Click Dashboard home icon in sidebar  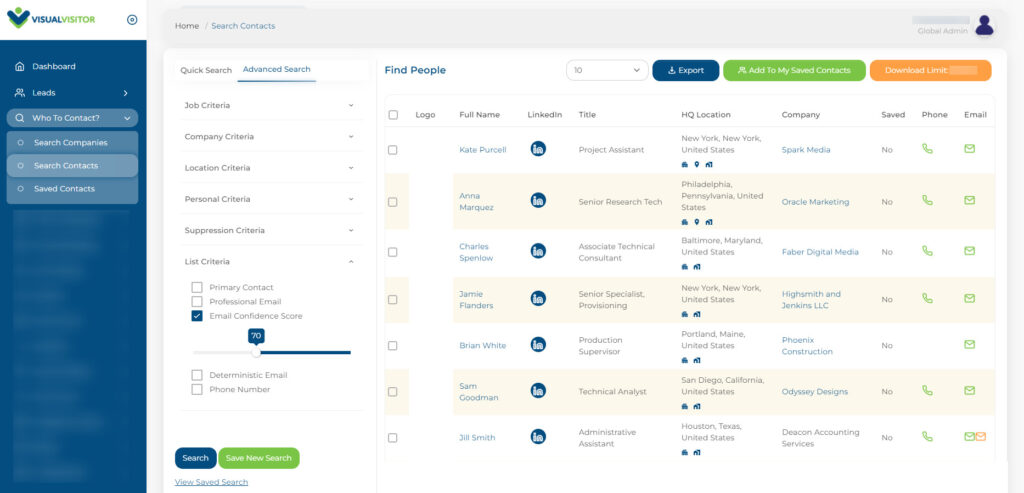click(20, 66)
